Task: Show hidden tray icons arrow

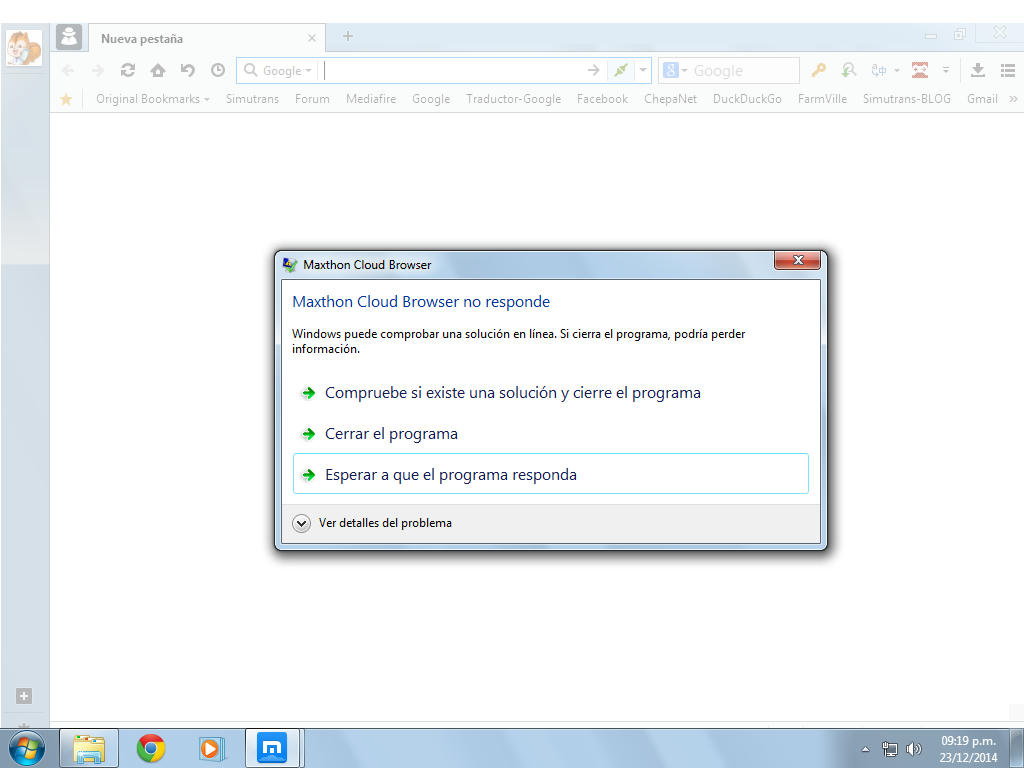Action: (x=865, y=749)
